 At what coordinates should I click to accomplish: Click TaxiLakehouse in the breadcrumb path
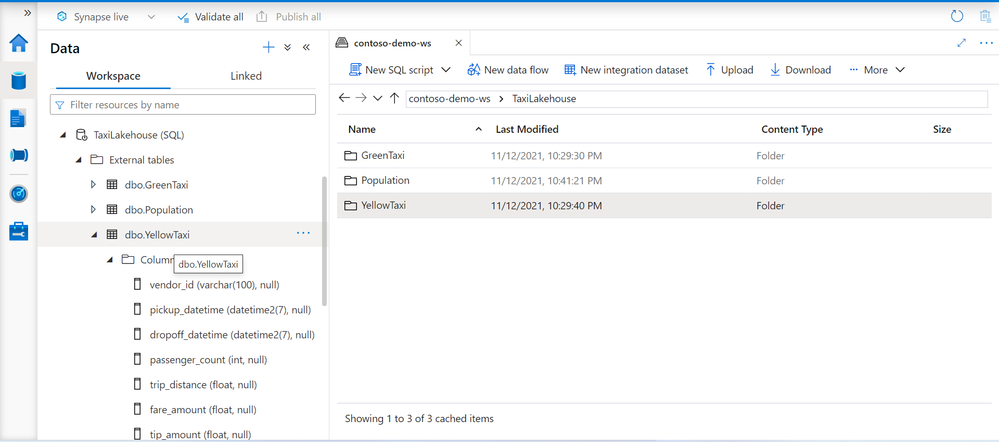click(x=544, y=99)
